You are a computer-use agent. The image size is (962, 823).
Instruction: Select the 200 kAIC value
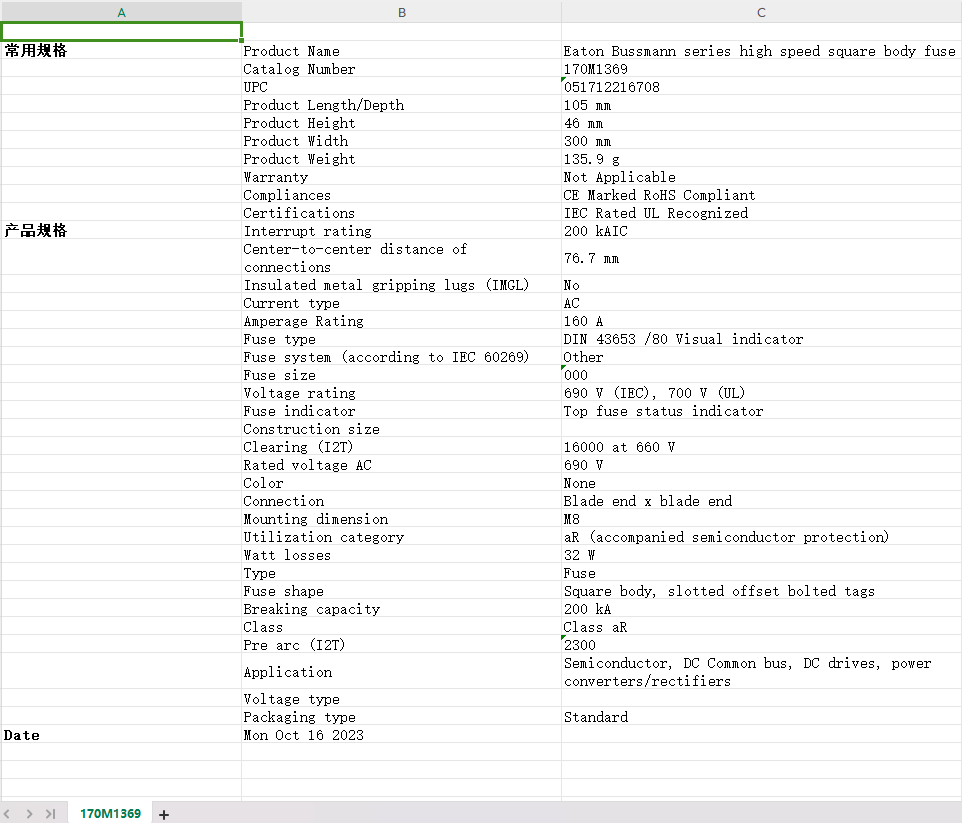point(761,231)
